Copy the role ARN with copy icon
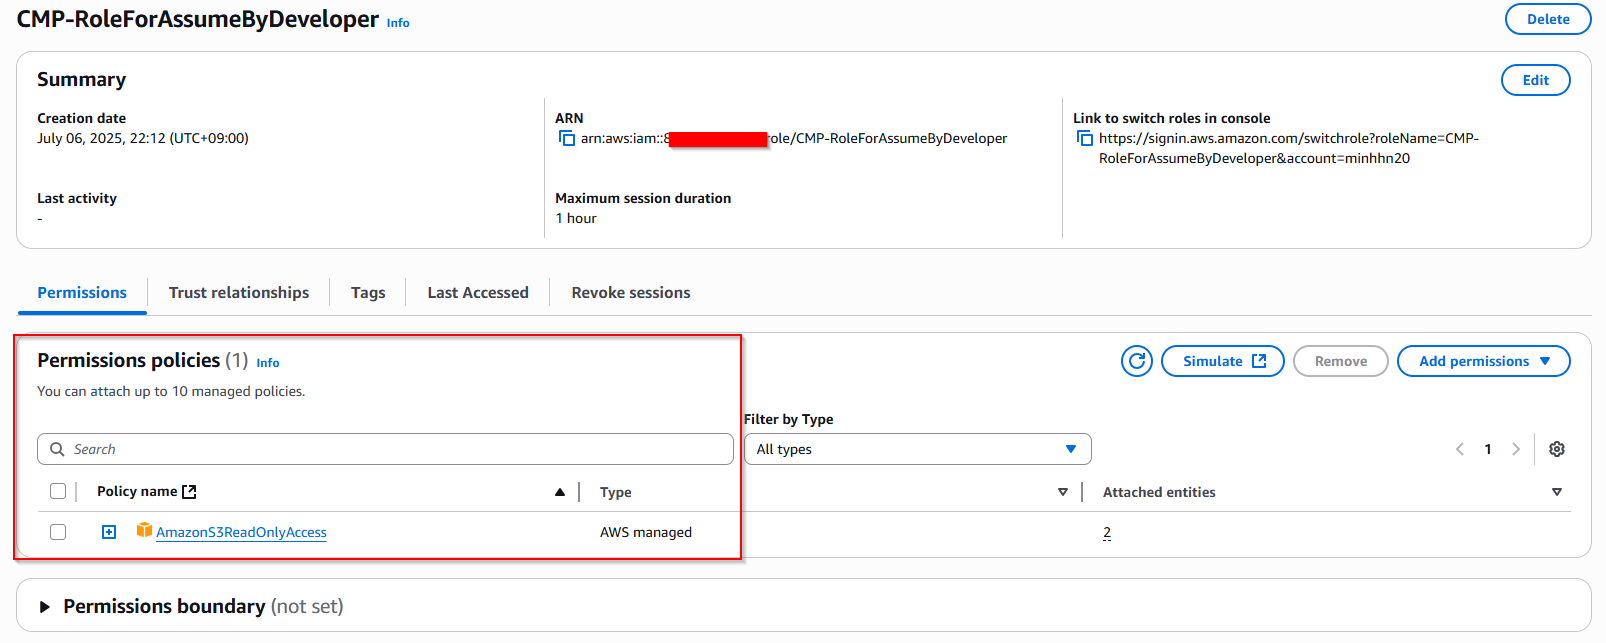This screenshot has width=1606, height=643. [x=566, y=138]
